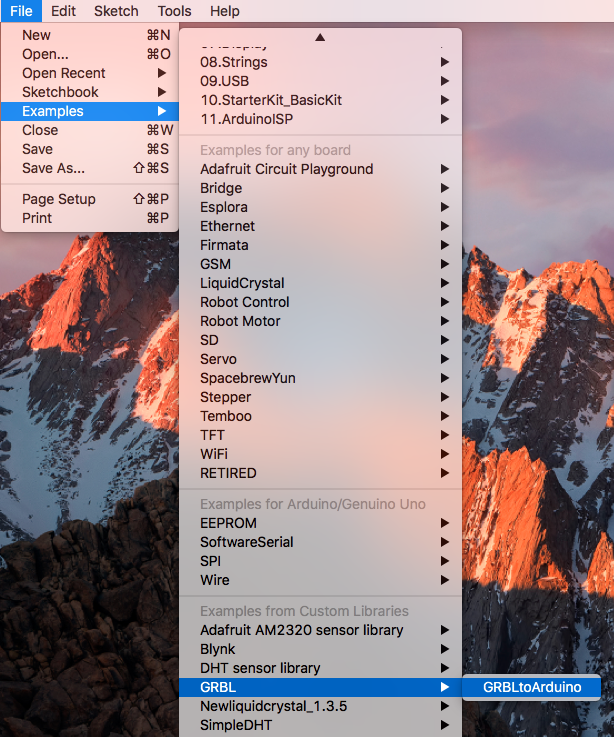Open the GSM examples submenu

point(320,264)
